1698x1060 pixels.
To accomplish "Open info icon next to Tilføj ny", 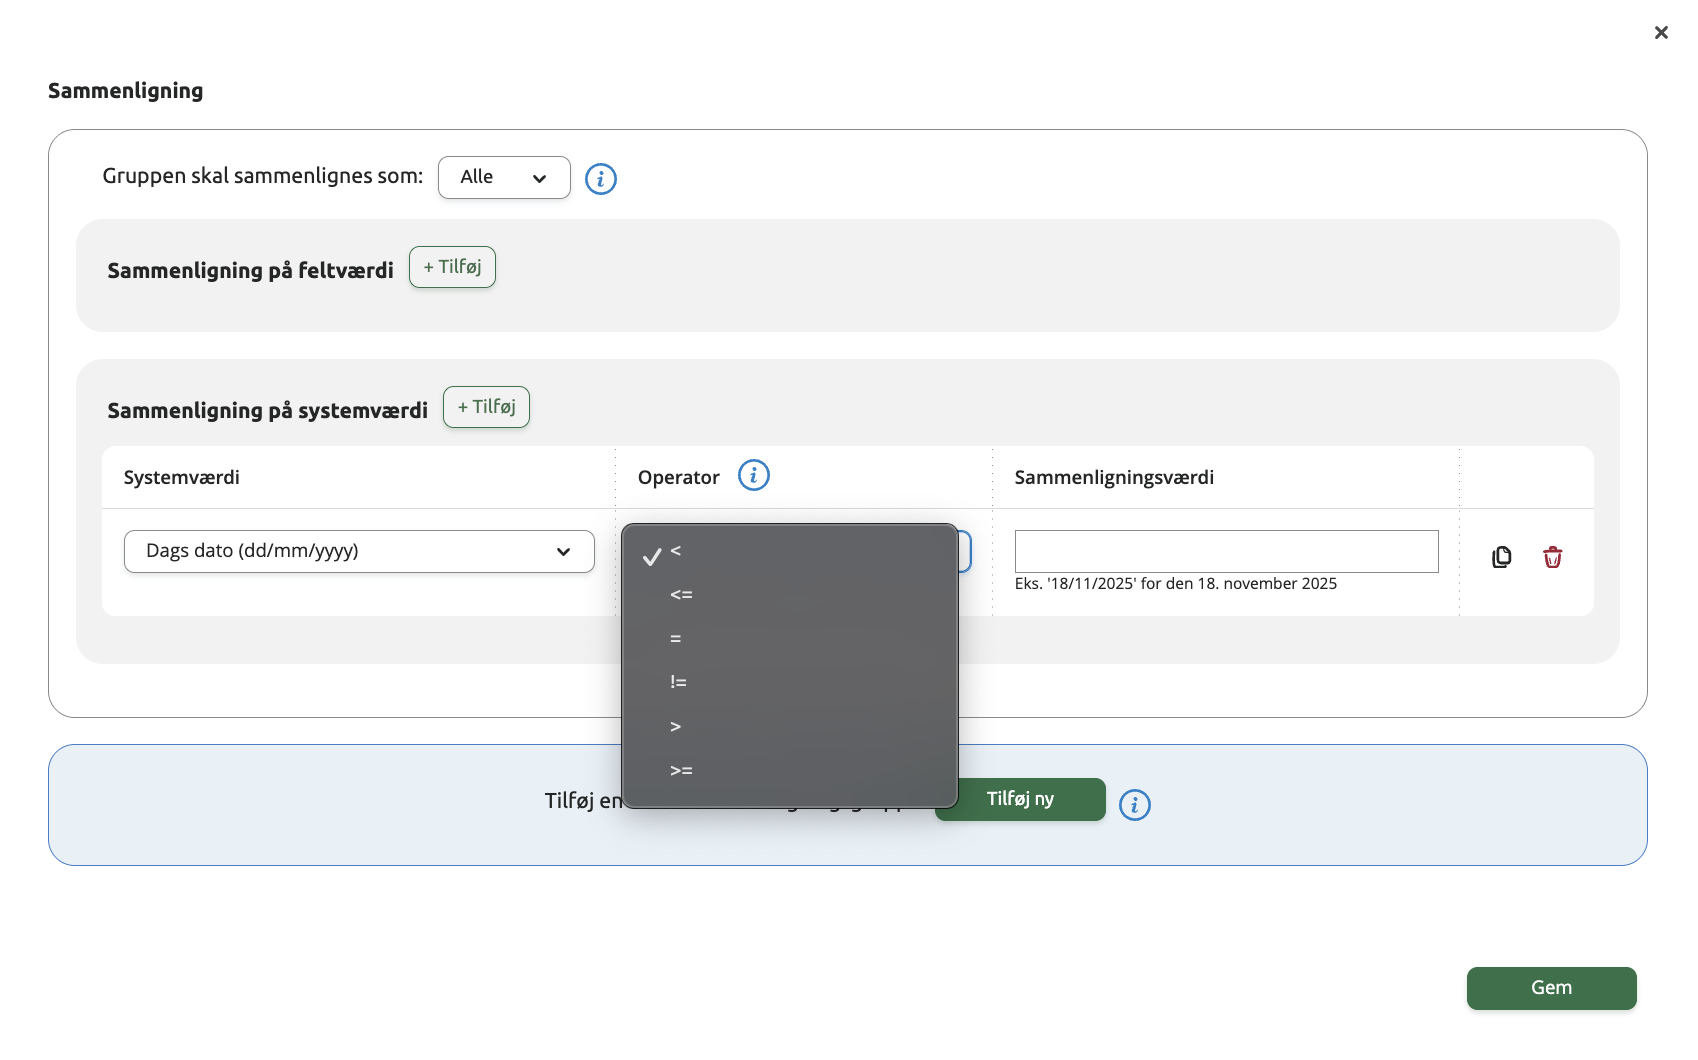I will click(1135, 805).
